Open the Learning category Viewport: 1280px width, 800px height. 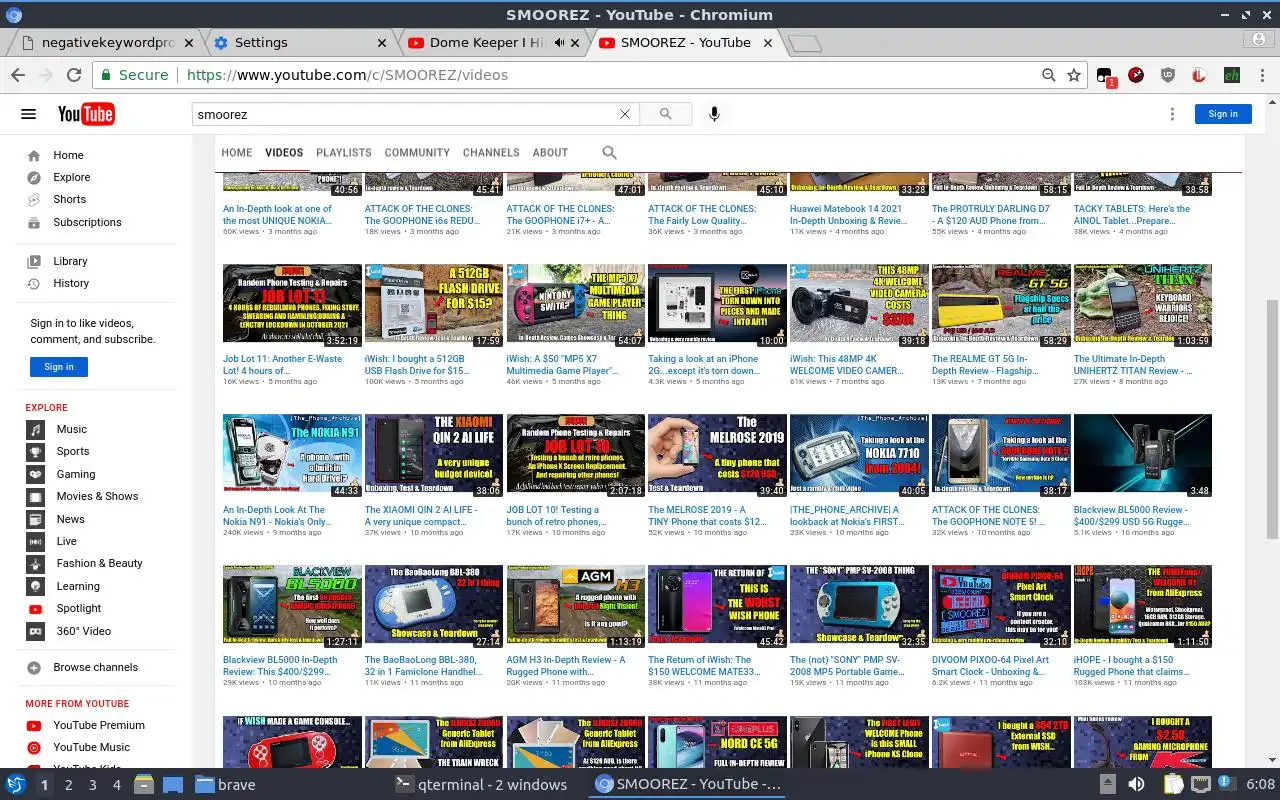coord(78,586)
